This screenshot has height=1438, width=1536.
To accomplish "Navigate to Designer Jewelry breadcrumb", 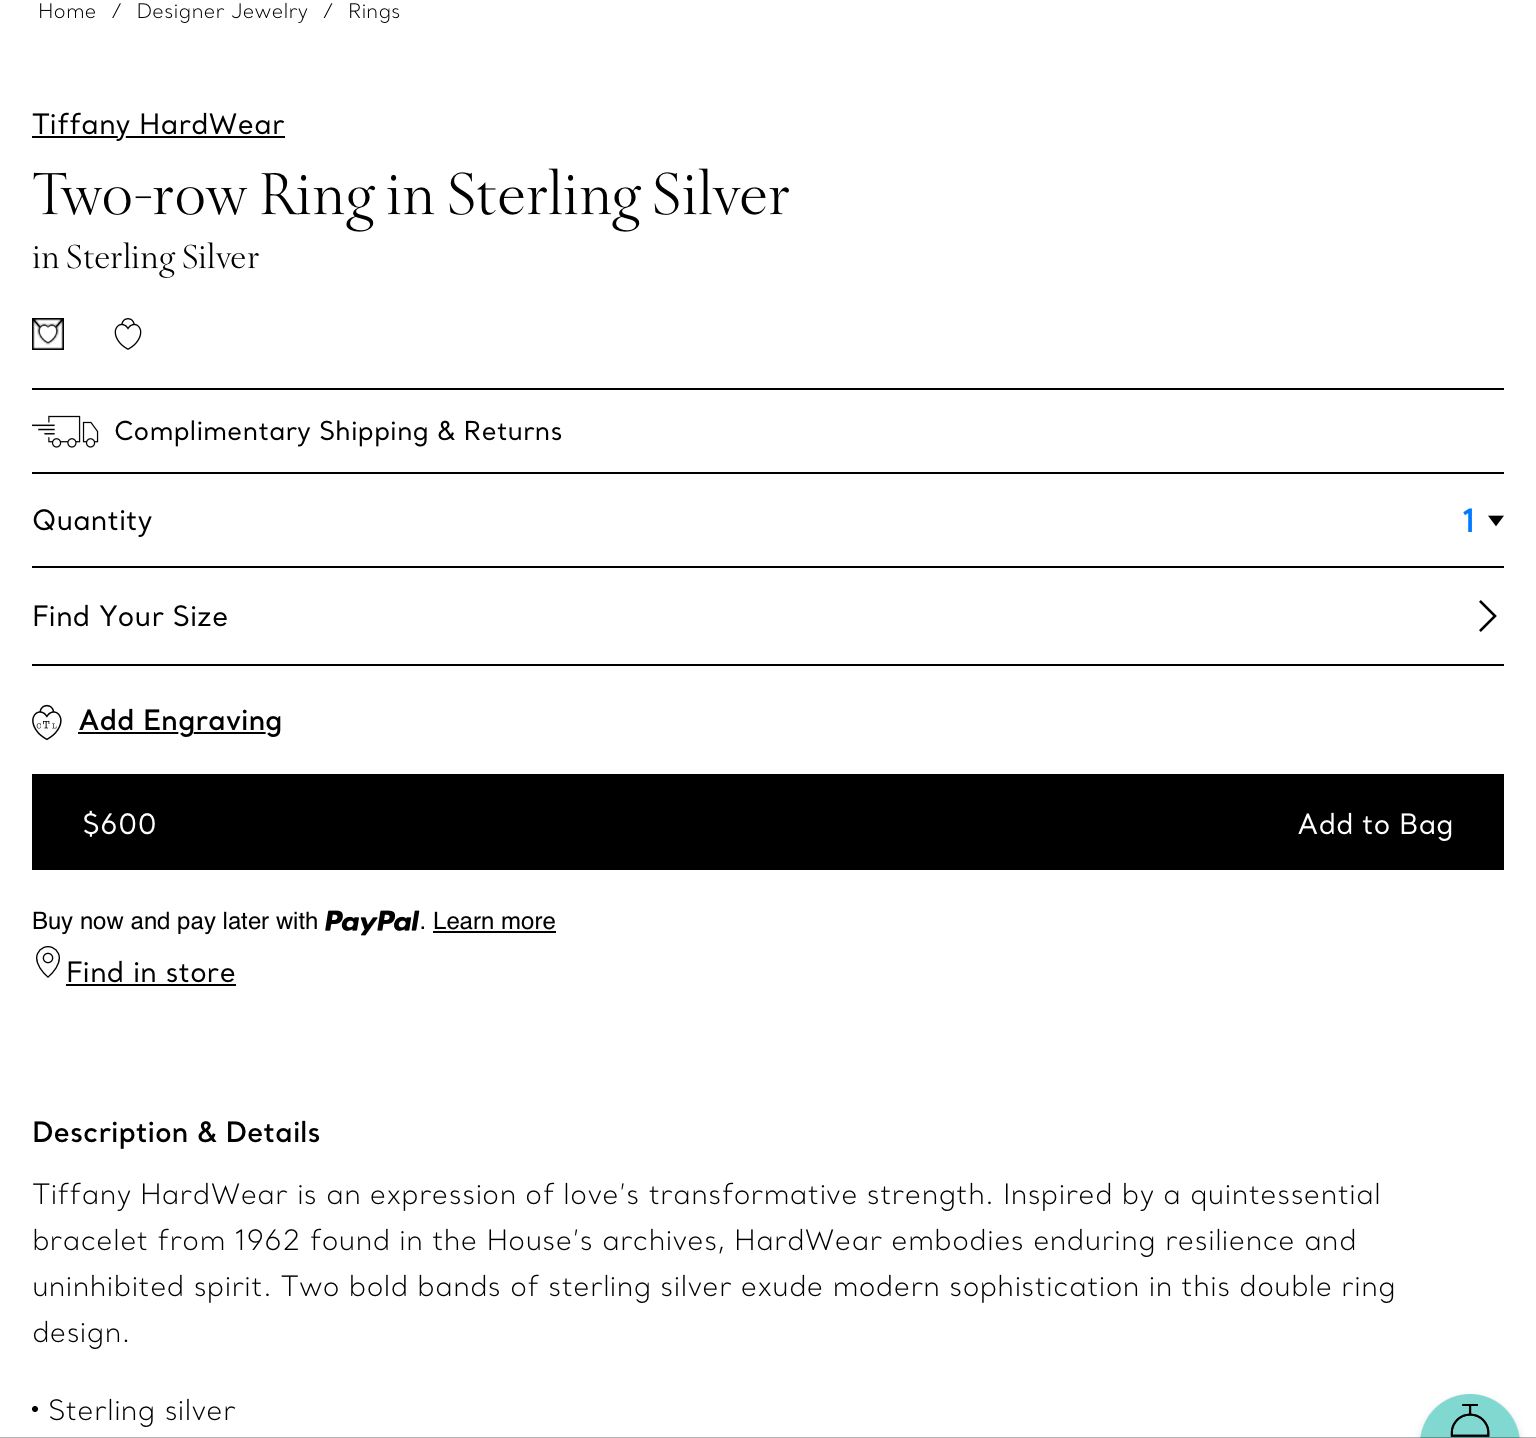I will coord(222,12).
